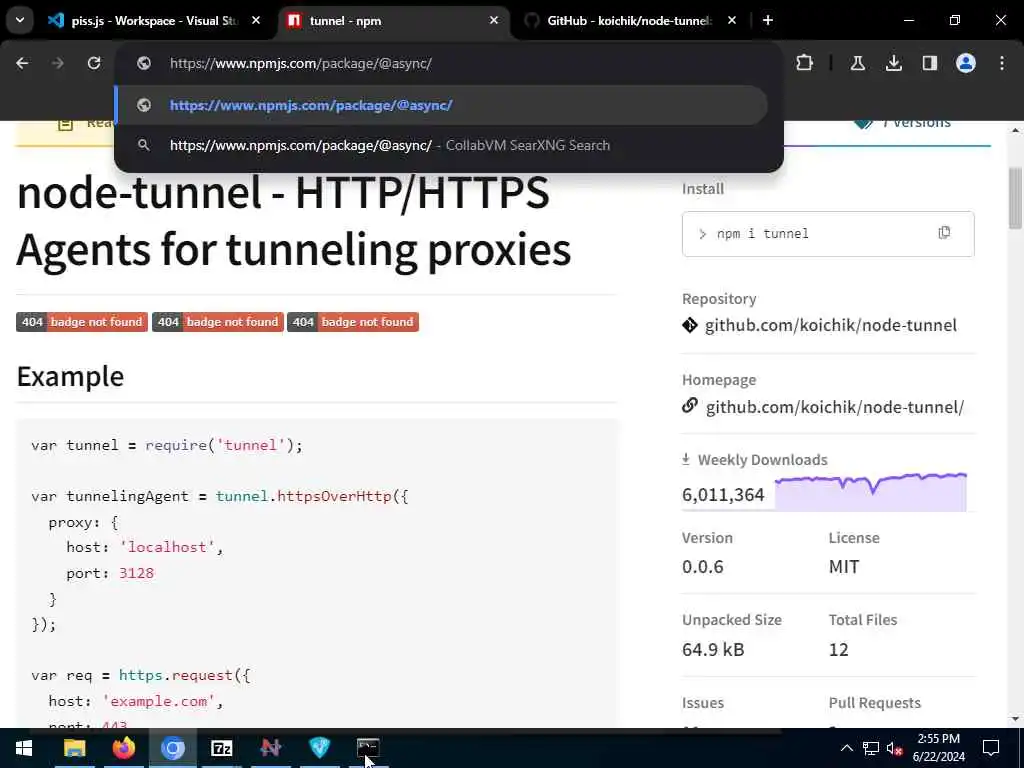Open the red N app taskbar icon
Image resolution: width=1024 pixels, height=768 pixels.
pyautogui.click(x=270, y=748)
